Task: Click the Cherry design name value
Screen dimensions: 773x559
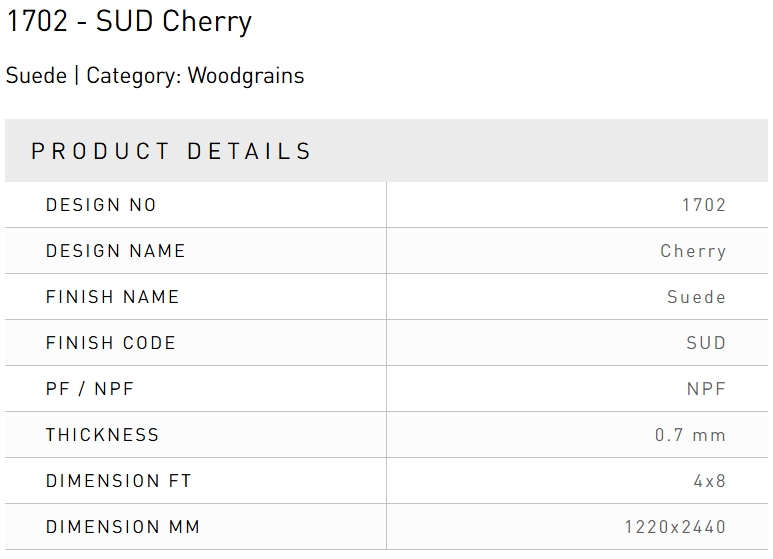Action: point(693,251)
